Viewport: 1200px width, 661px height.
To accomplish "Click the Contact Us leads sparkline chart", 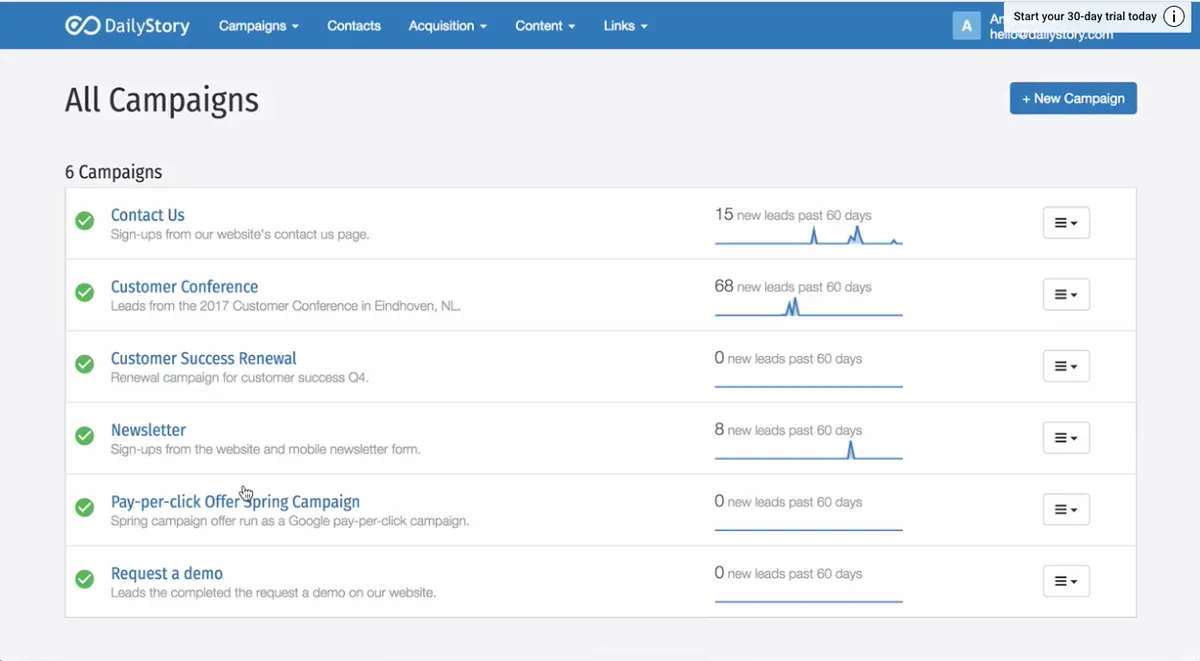I will (809, 236).
